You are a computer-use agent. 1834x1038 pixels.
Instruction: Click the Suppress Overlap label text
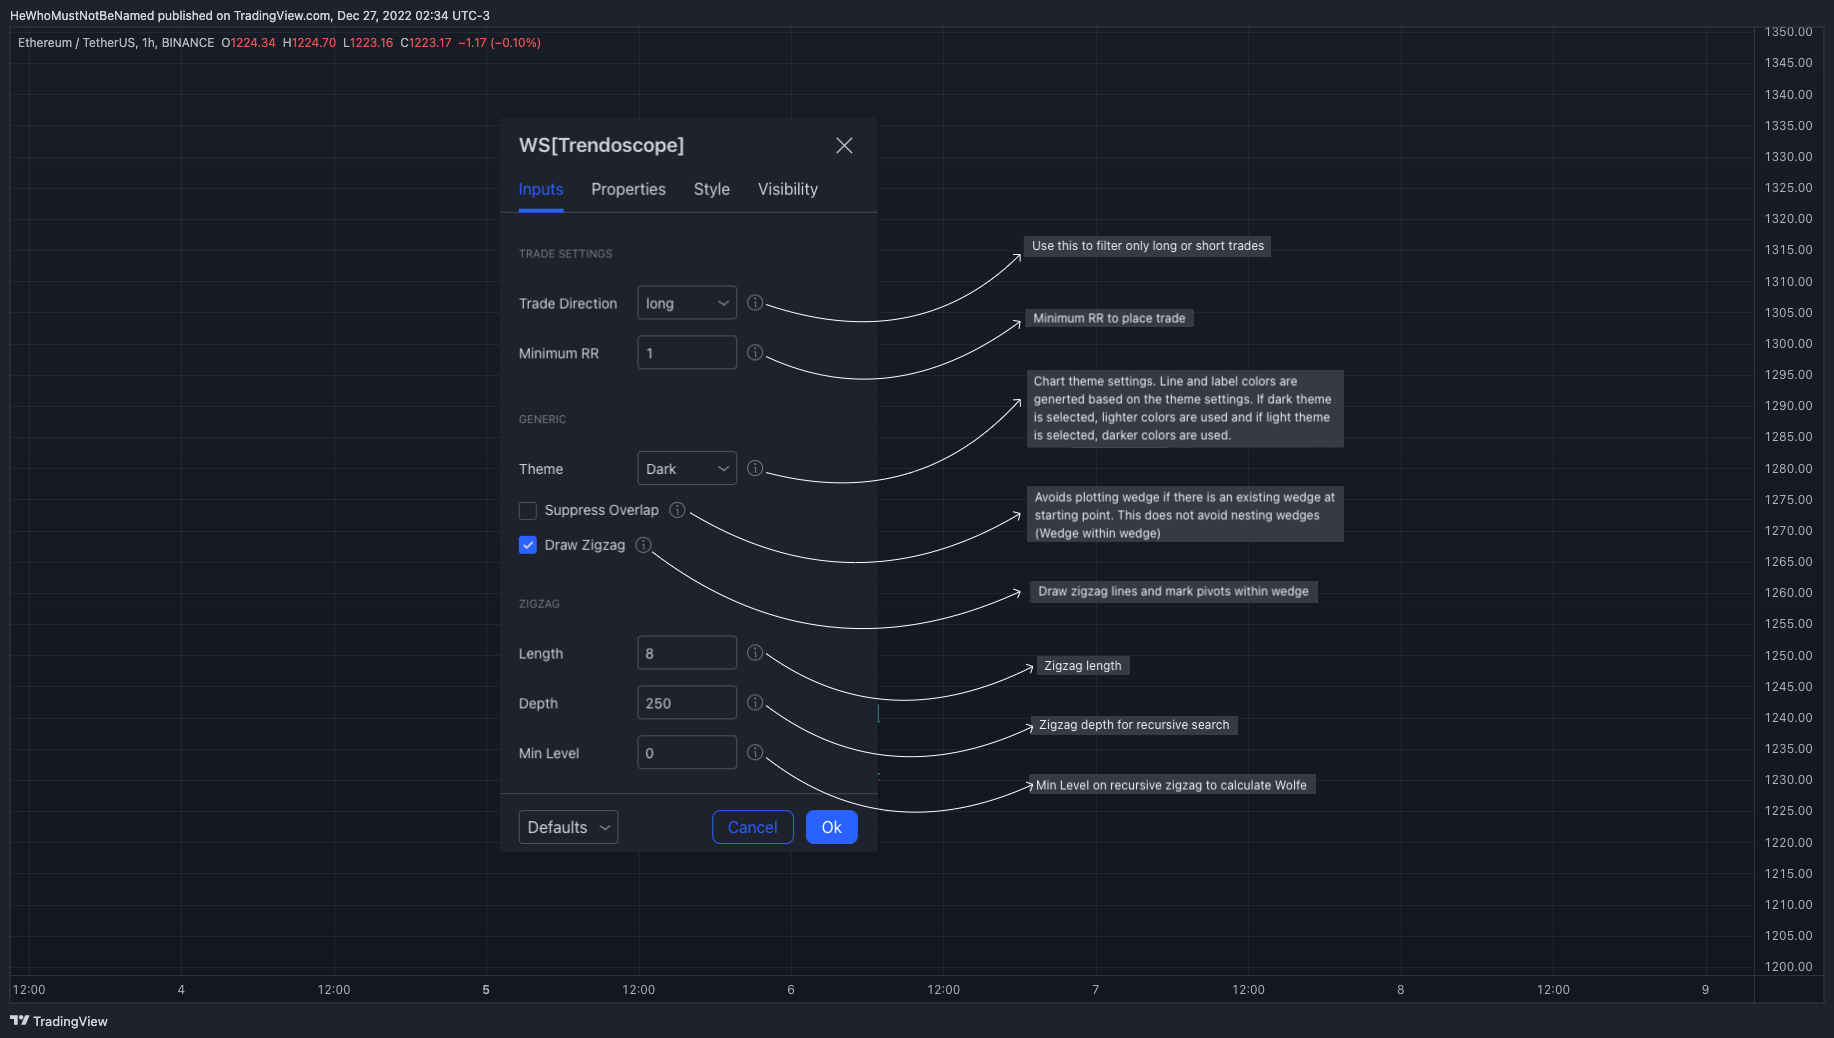point(602,510)
